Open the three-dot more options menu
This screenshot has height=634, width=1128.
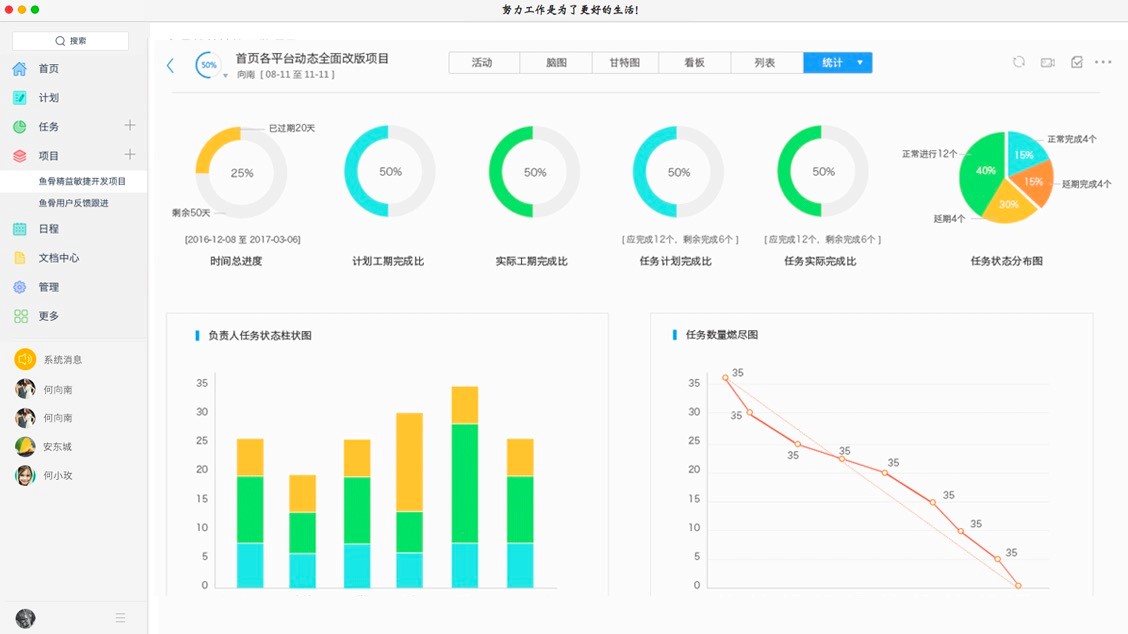click(x=1103, y=63)
